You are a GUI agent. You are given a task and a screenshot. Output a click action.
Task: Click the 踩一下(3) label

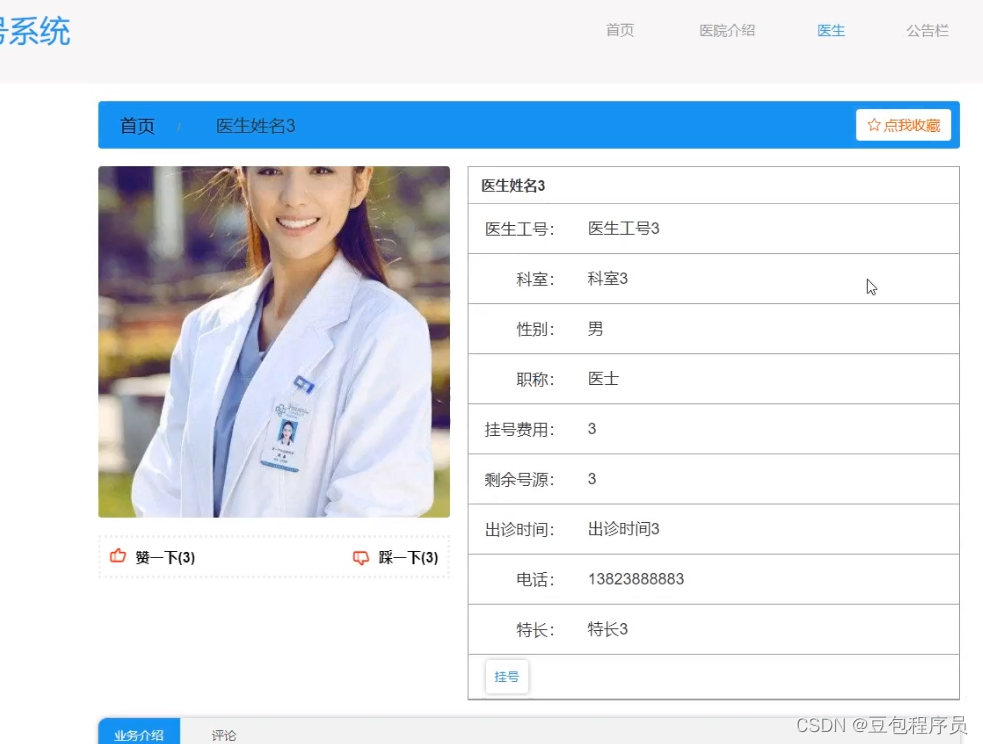point(408,557)
